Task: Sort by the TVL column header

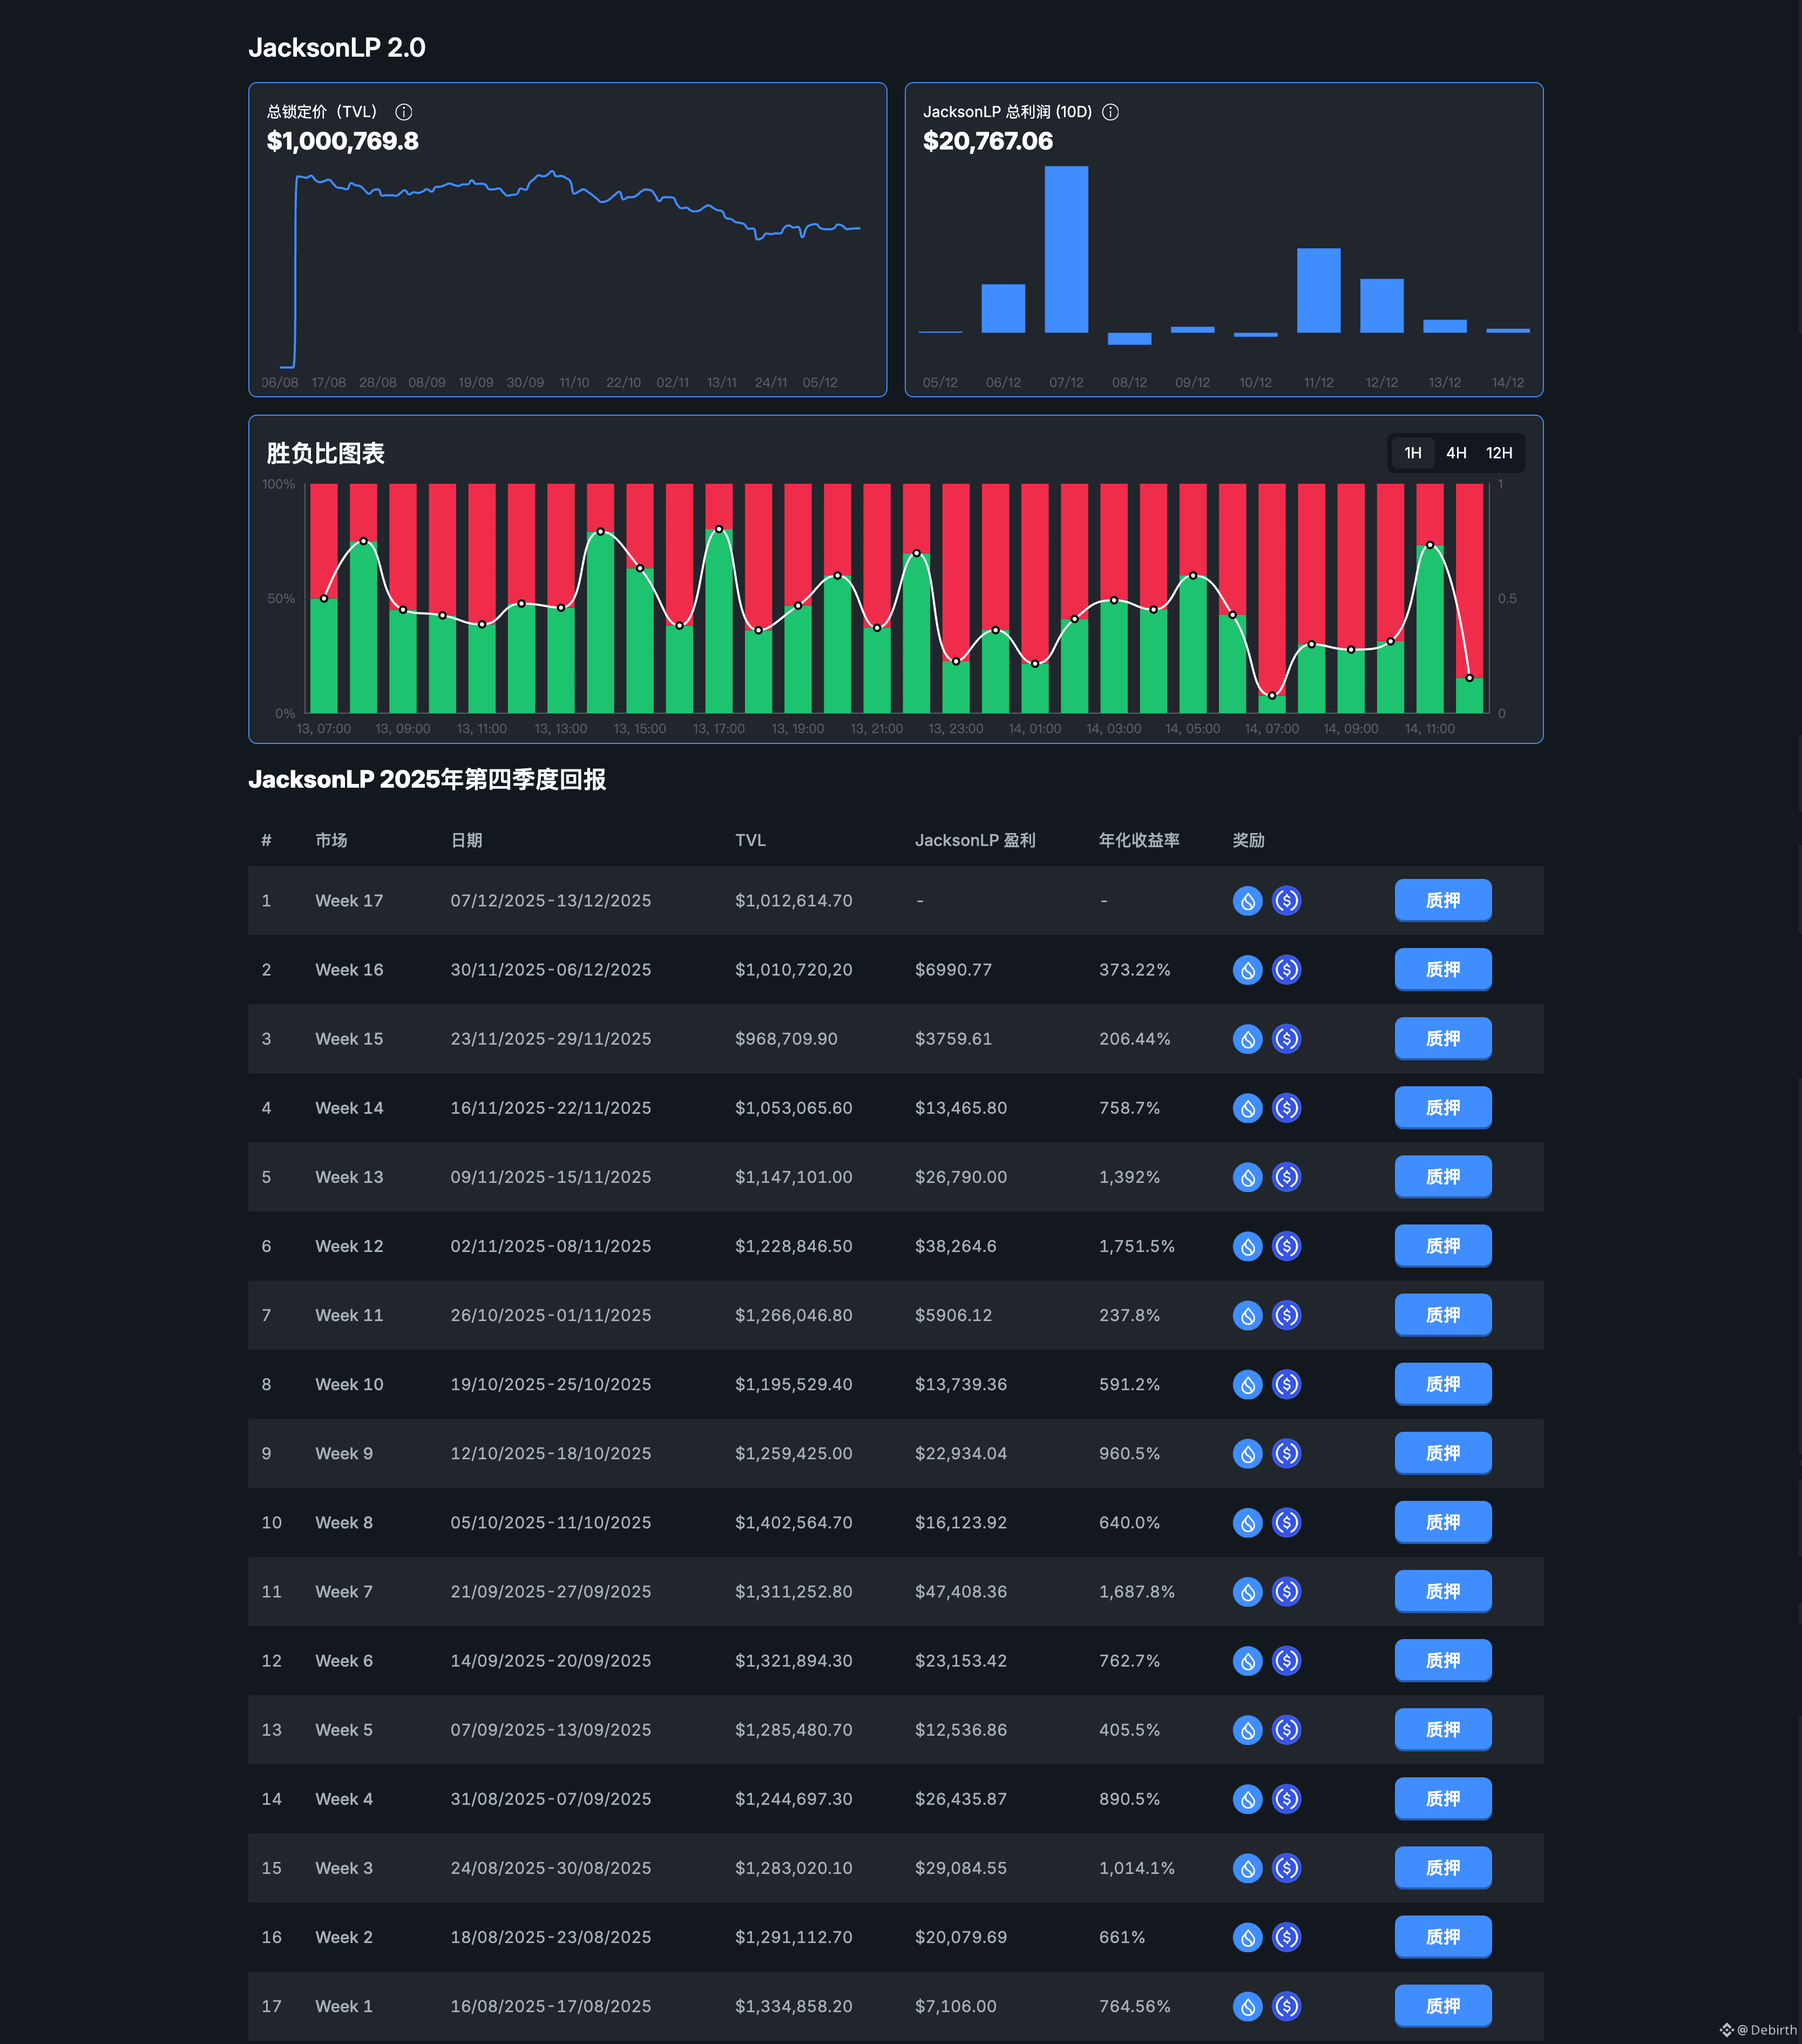Action: click(750, 840)
